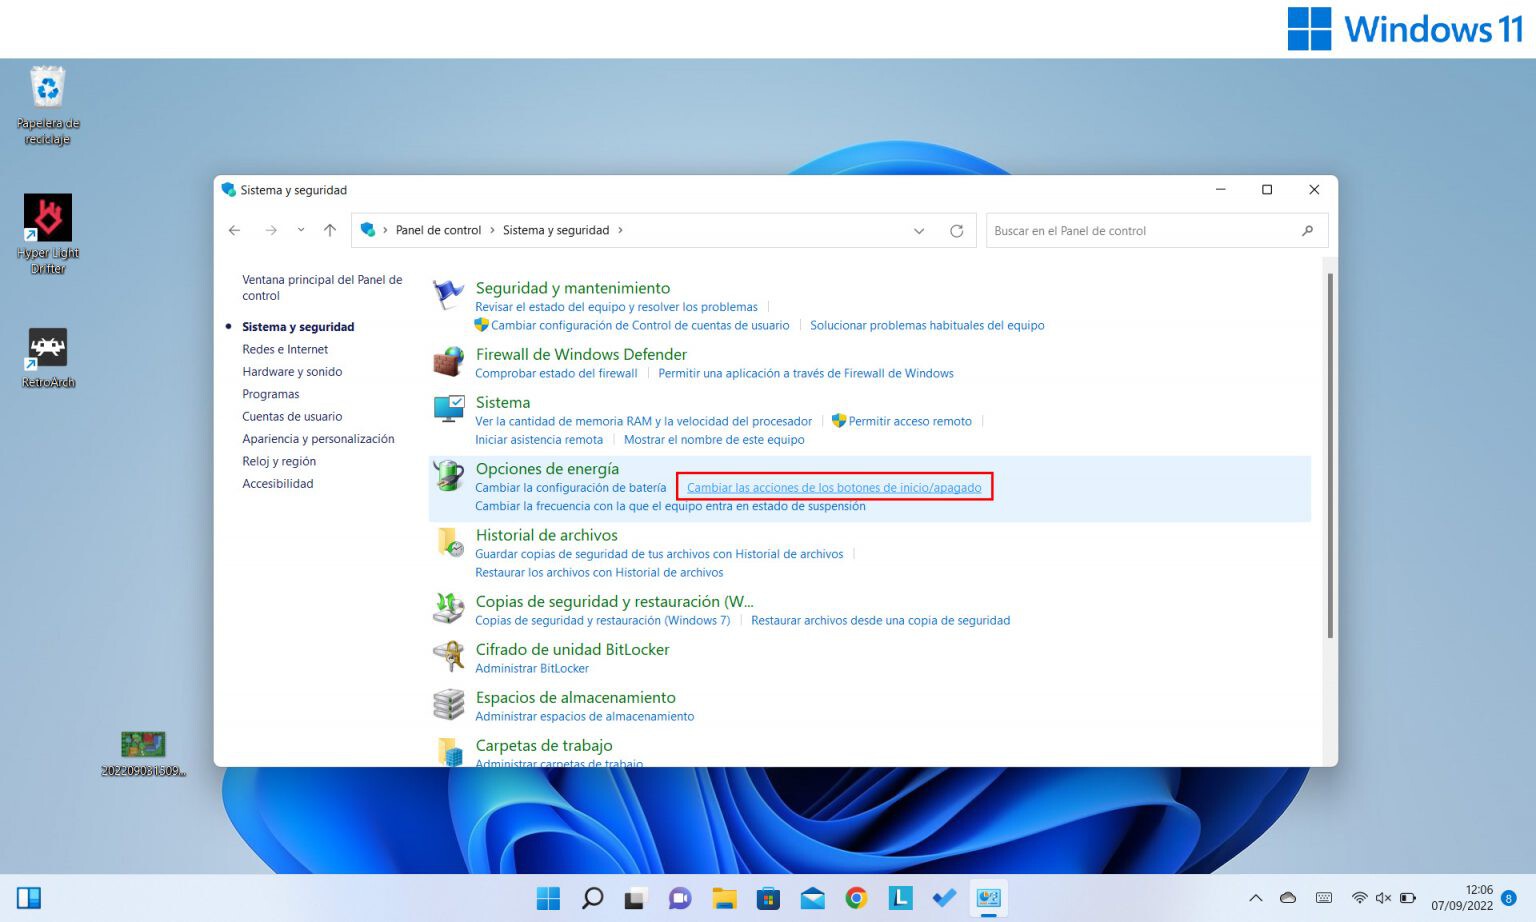This screenshot has width=1536, height=922.
Task: Open Sistema using the monitor icon
Action: (x=447, y=408)
